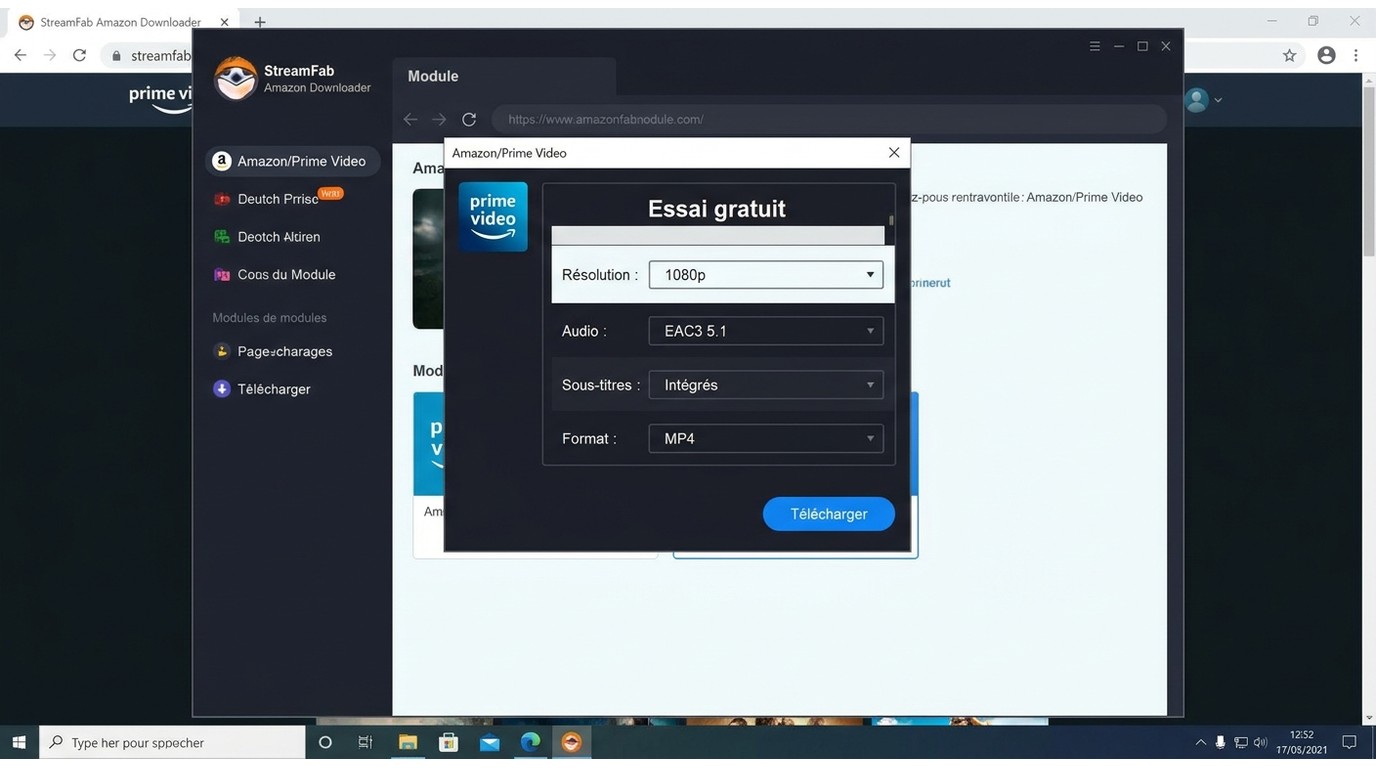Reload the Chrome page
1376x768 pixels.
tap(80, 55)
